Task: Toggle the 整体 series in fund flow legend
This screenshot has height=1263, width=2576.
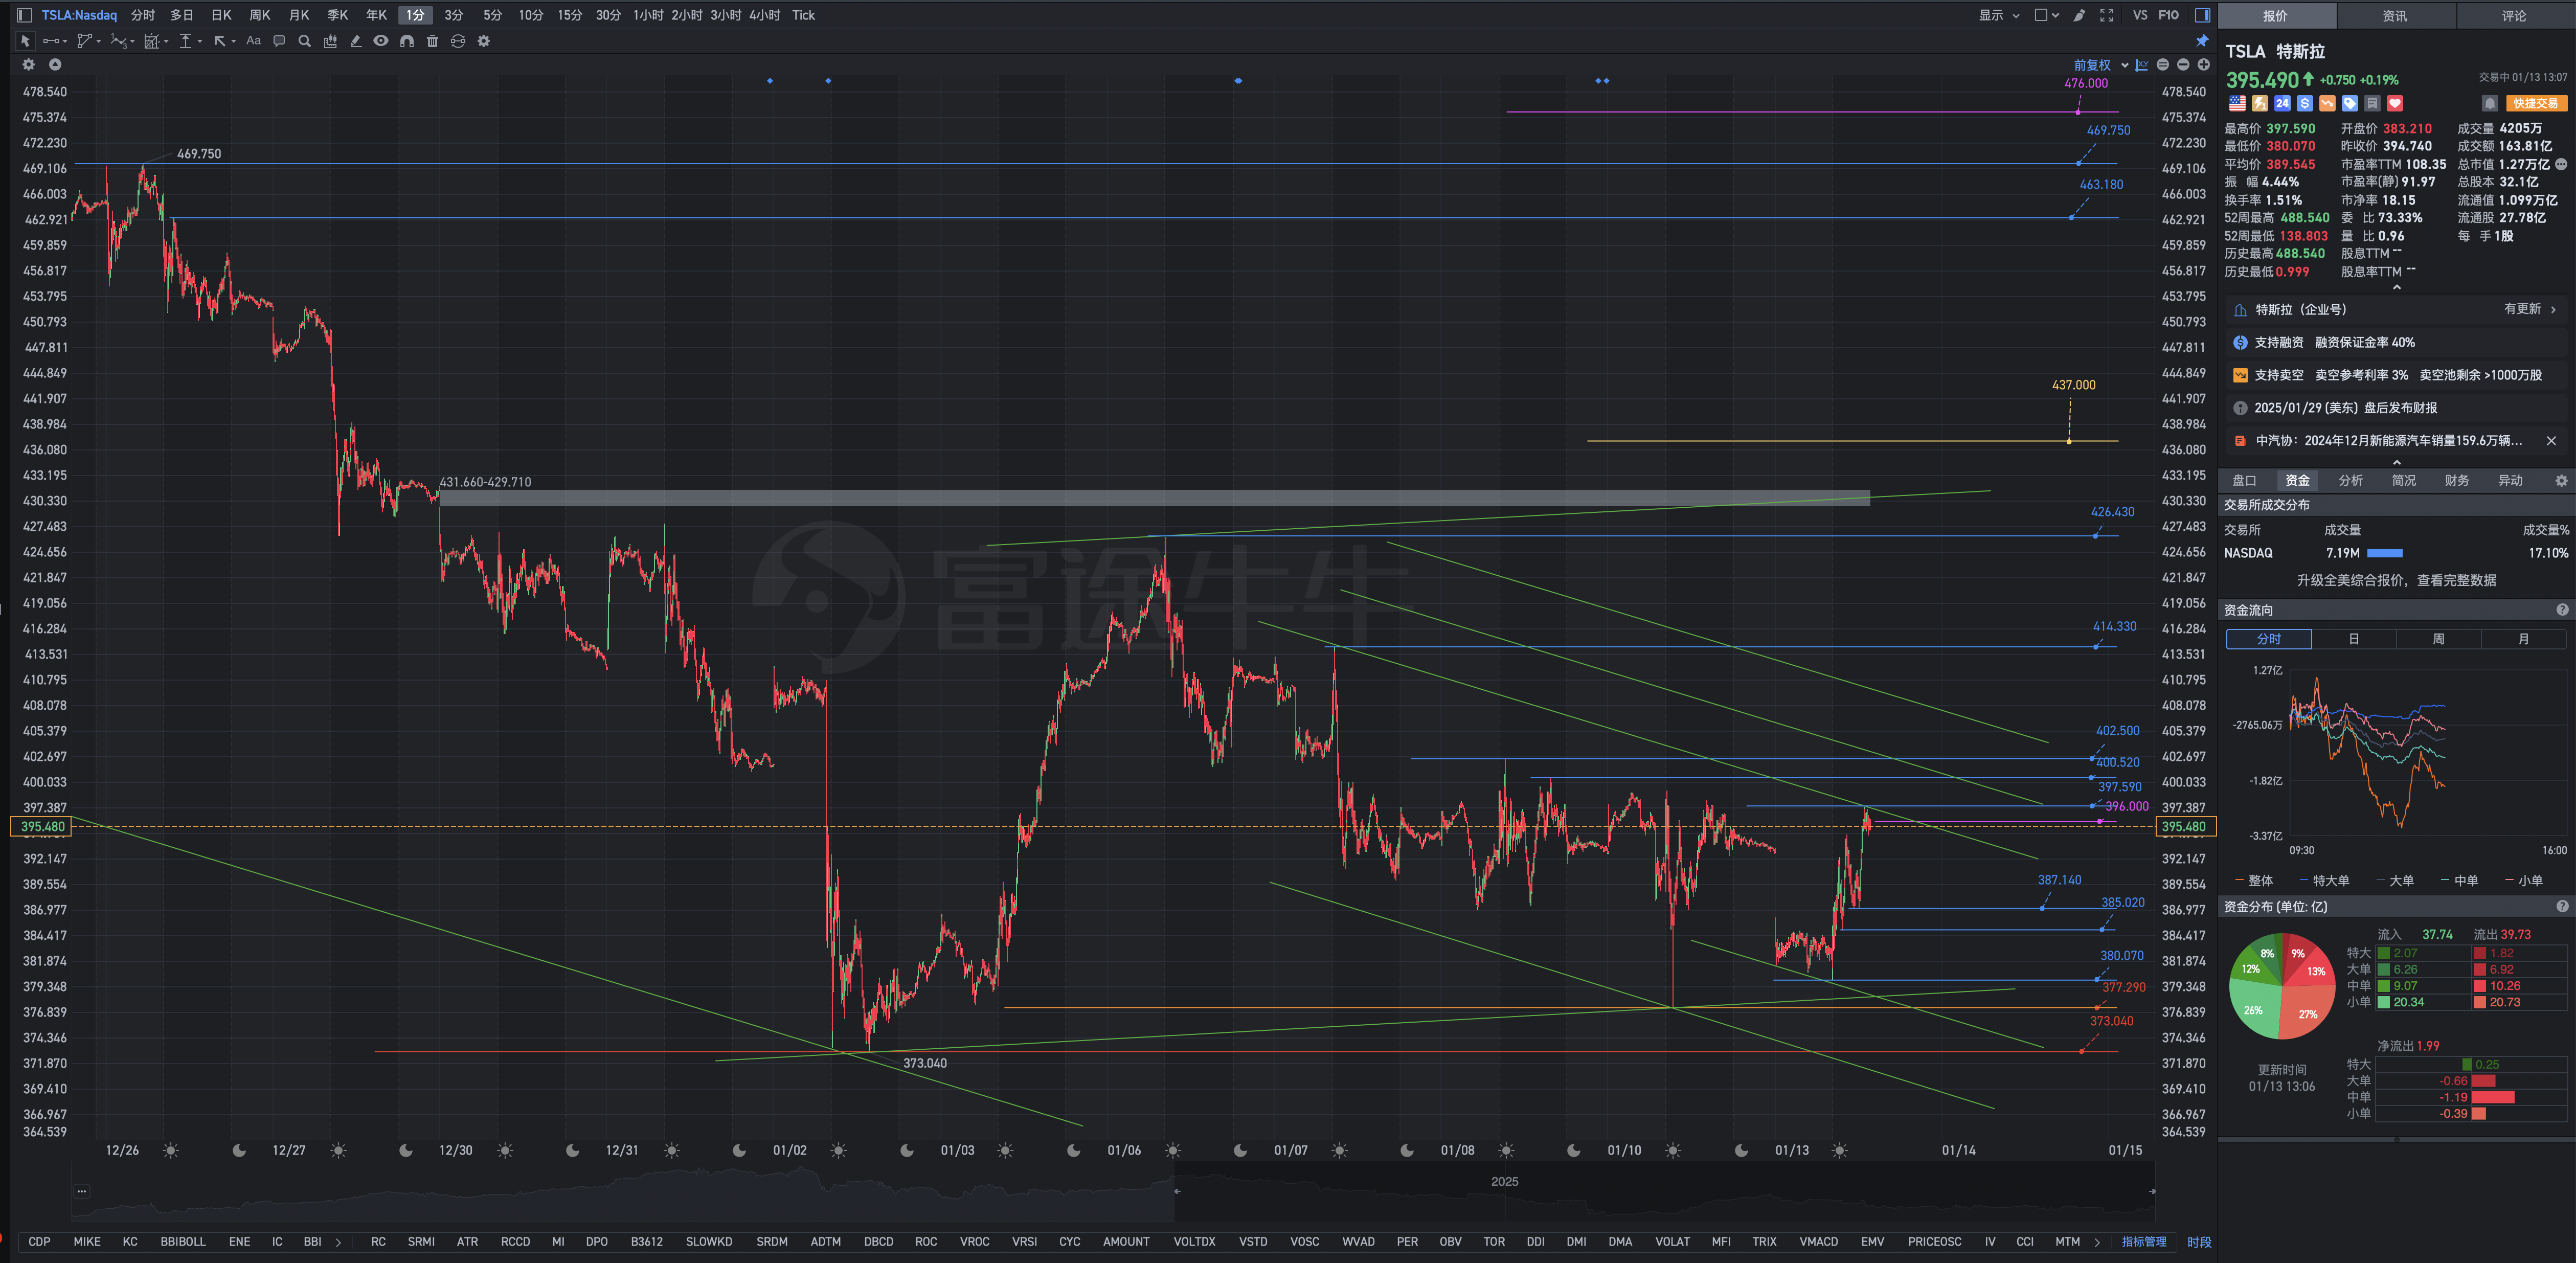Action: click(2254, 880)
